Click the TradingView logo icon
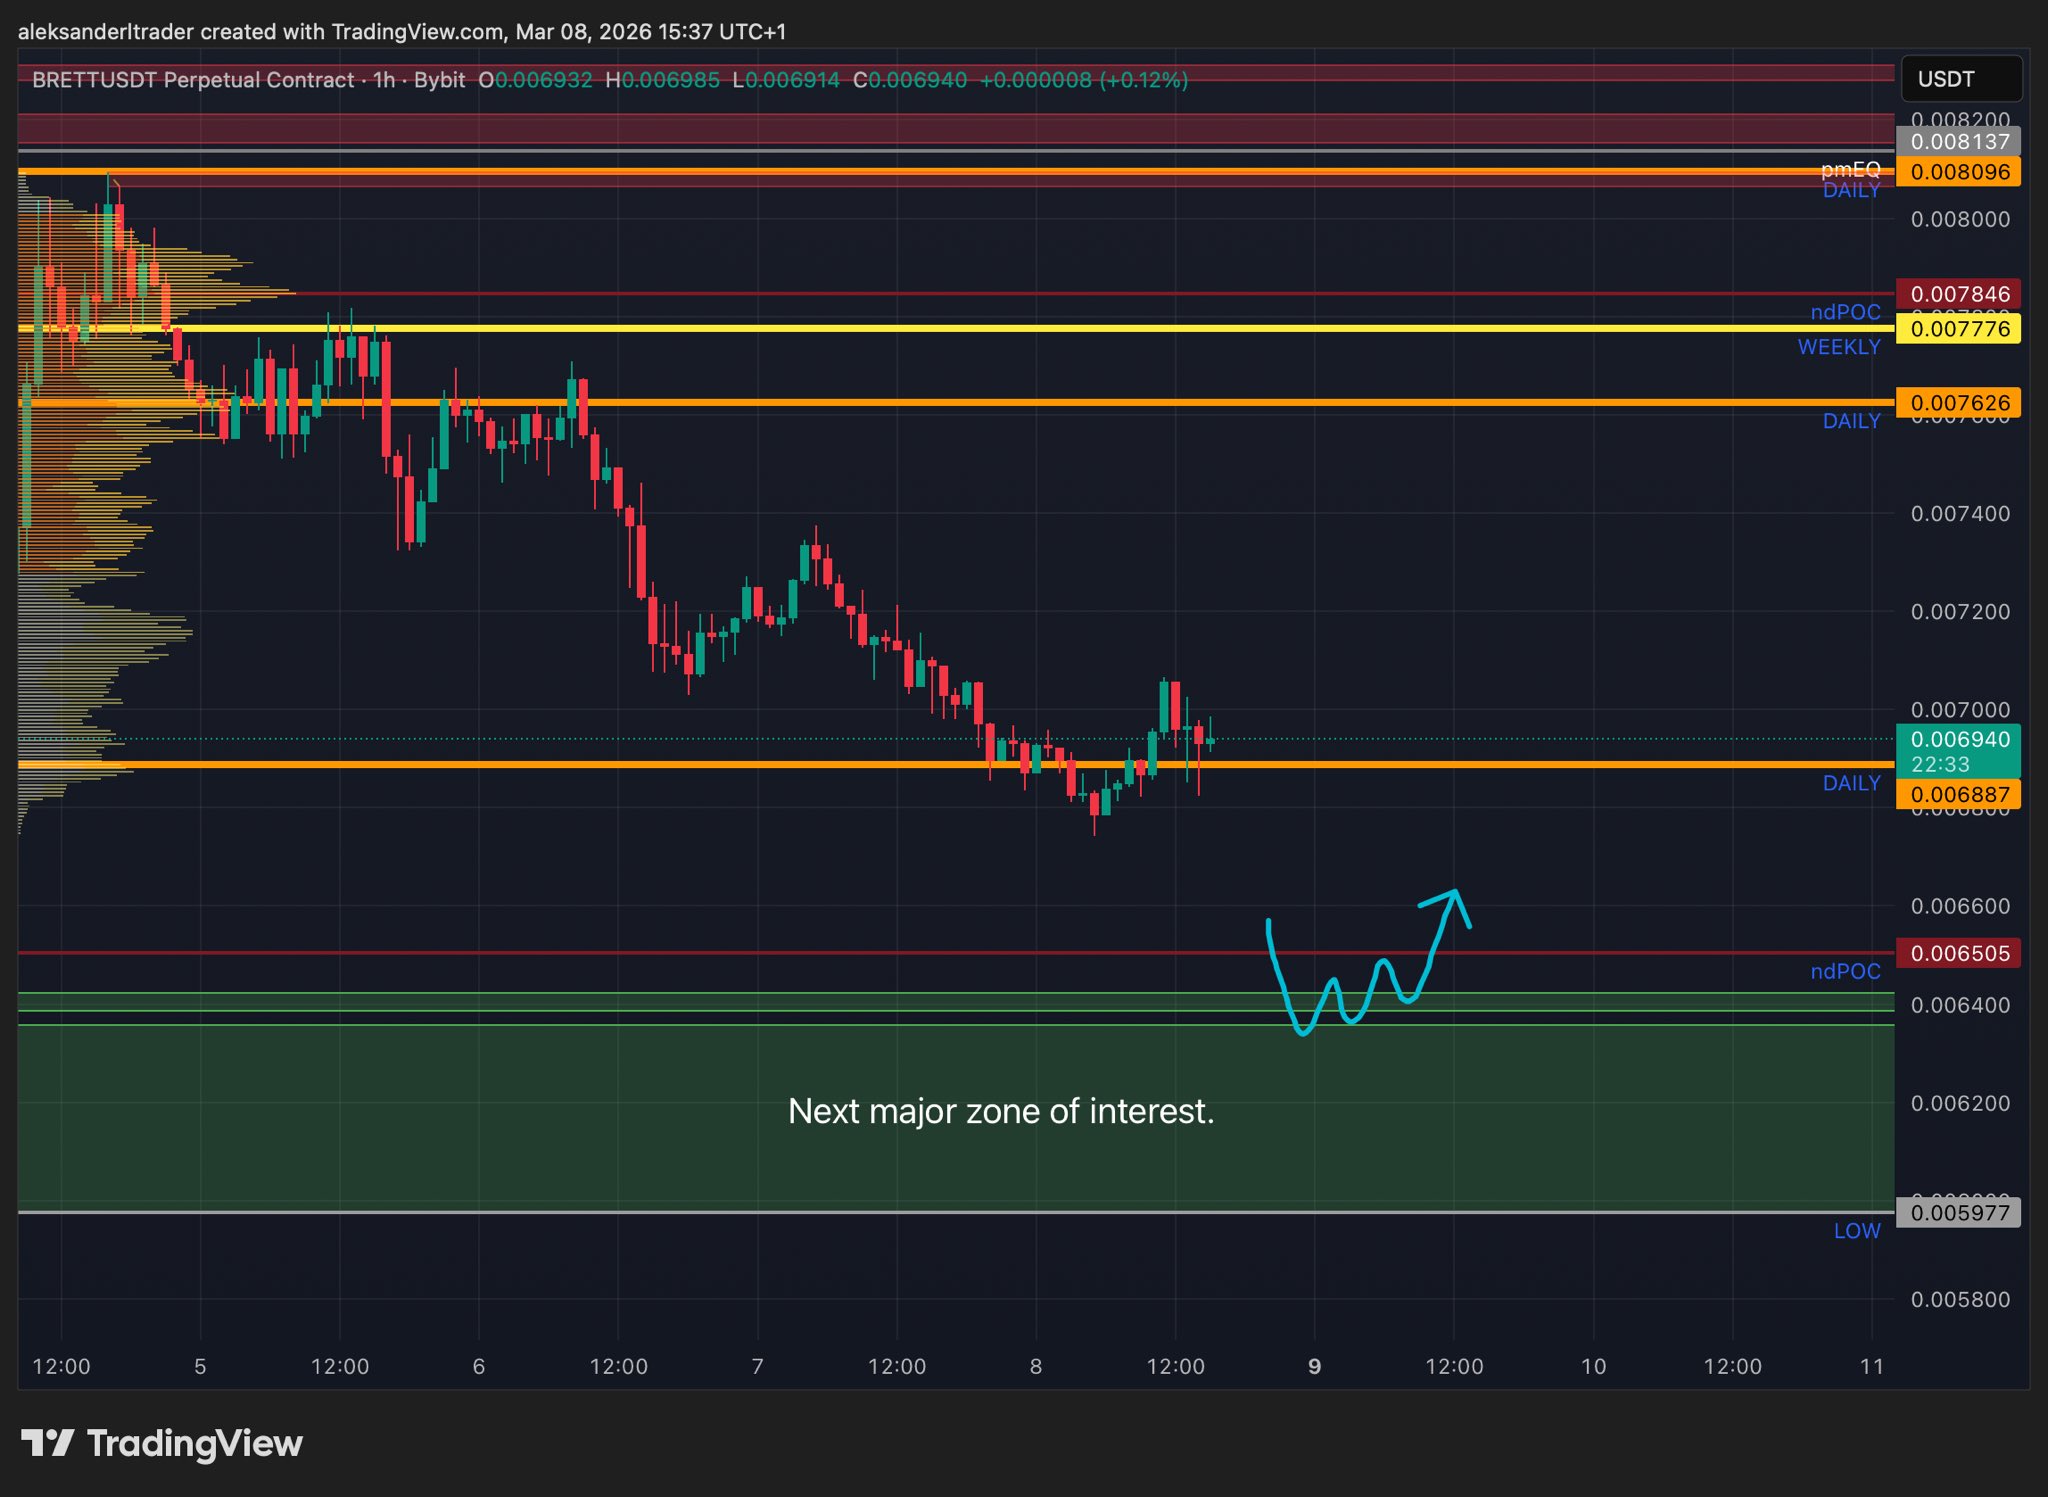Screen dimensions: 2048x1497 47,1443
